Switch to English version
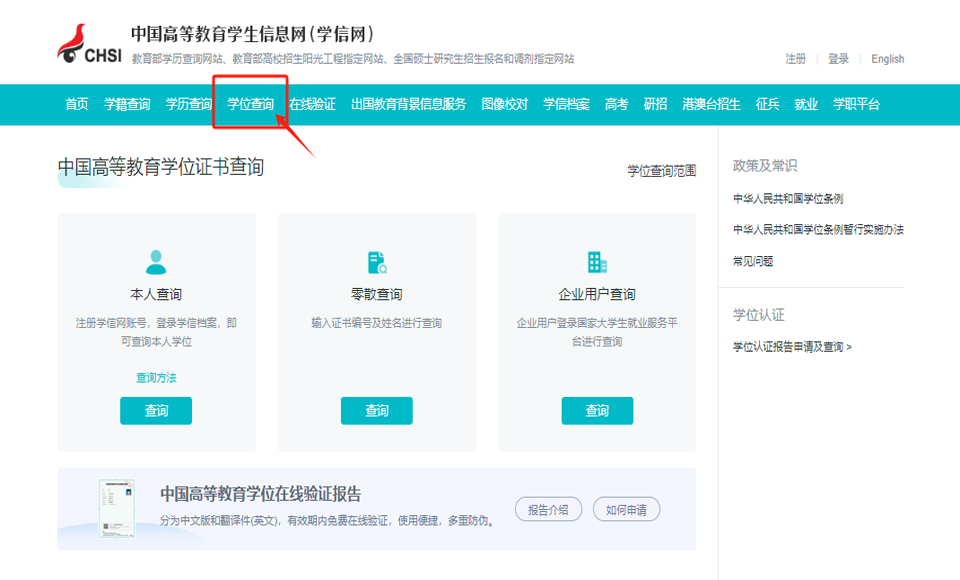The height and width of the screenshot is (580, 960). pyautogui.click(x=888, y=59)
